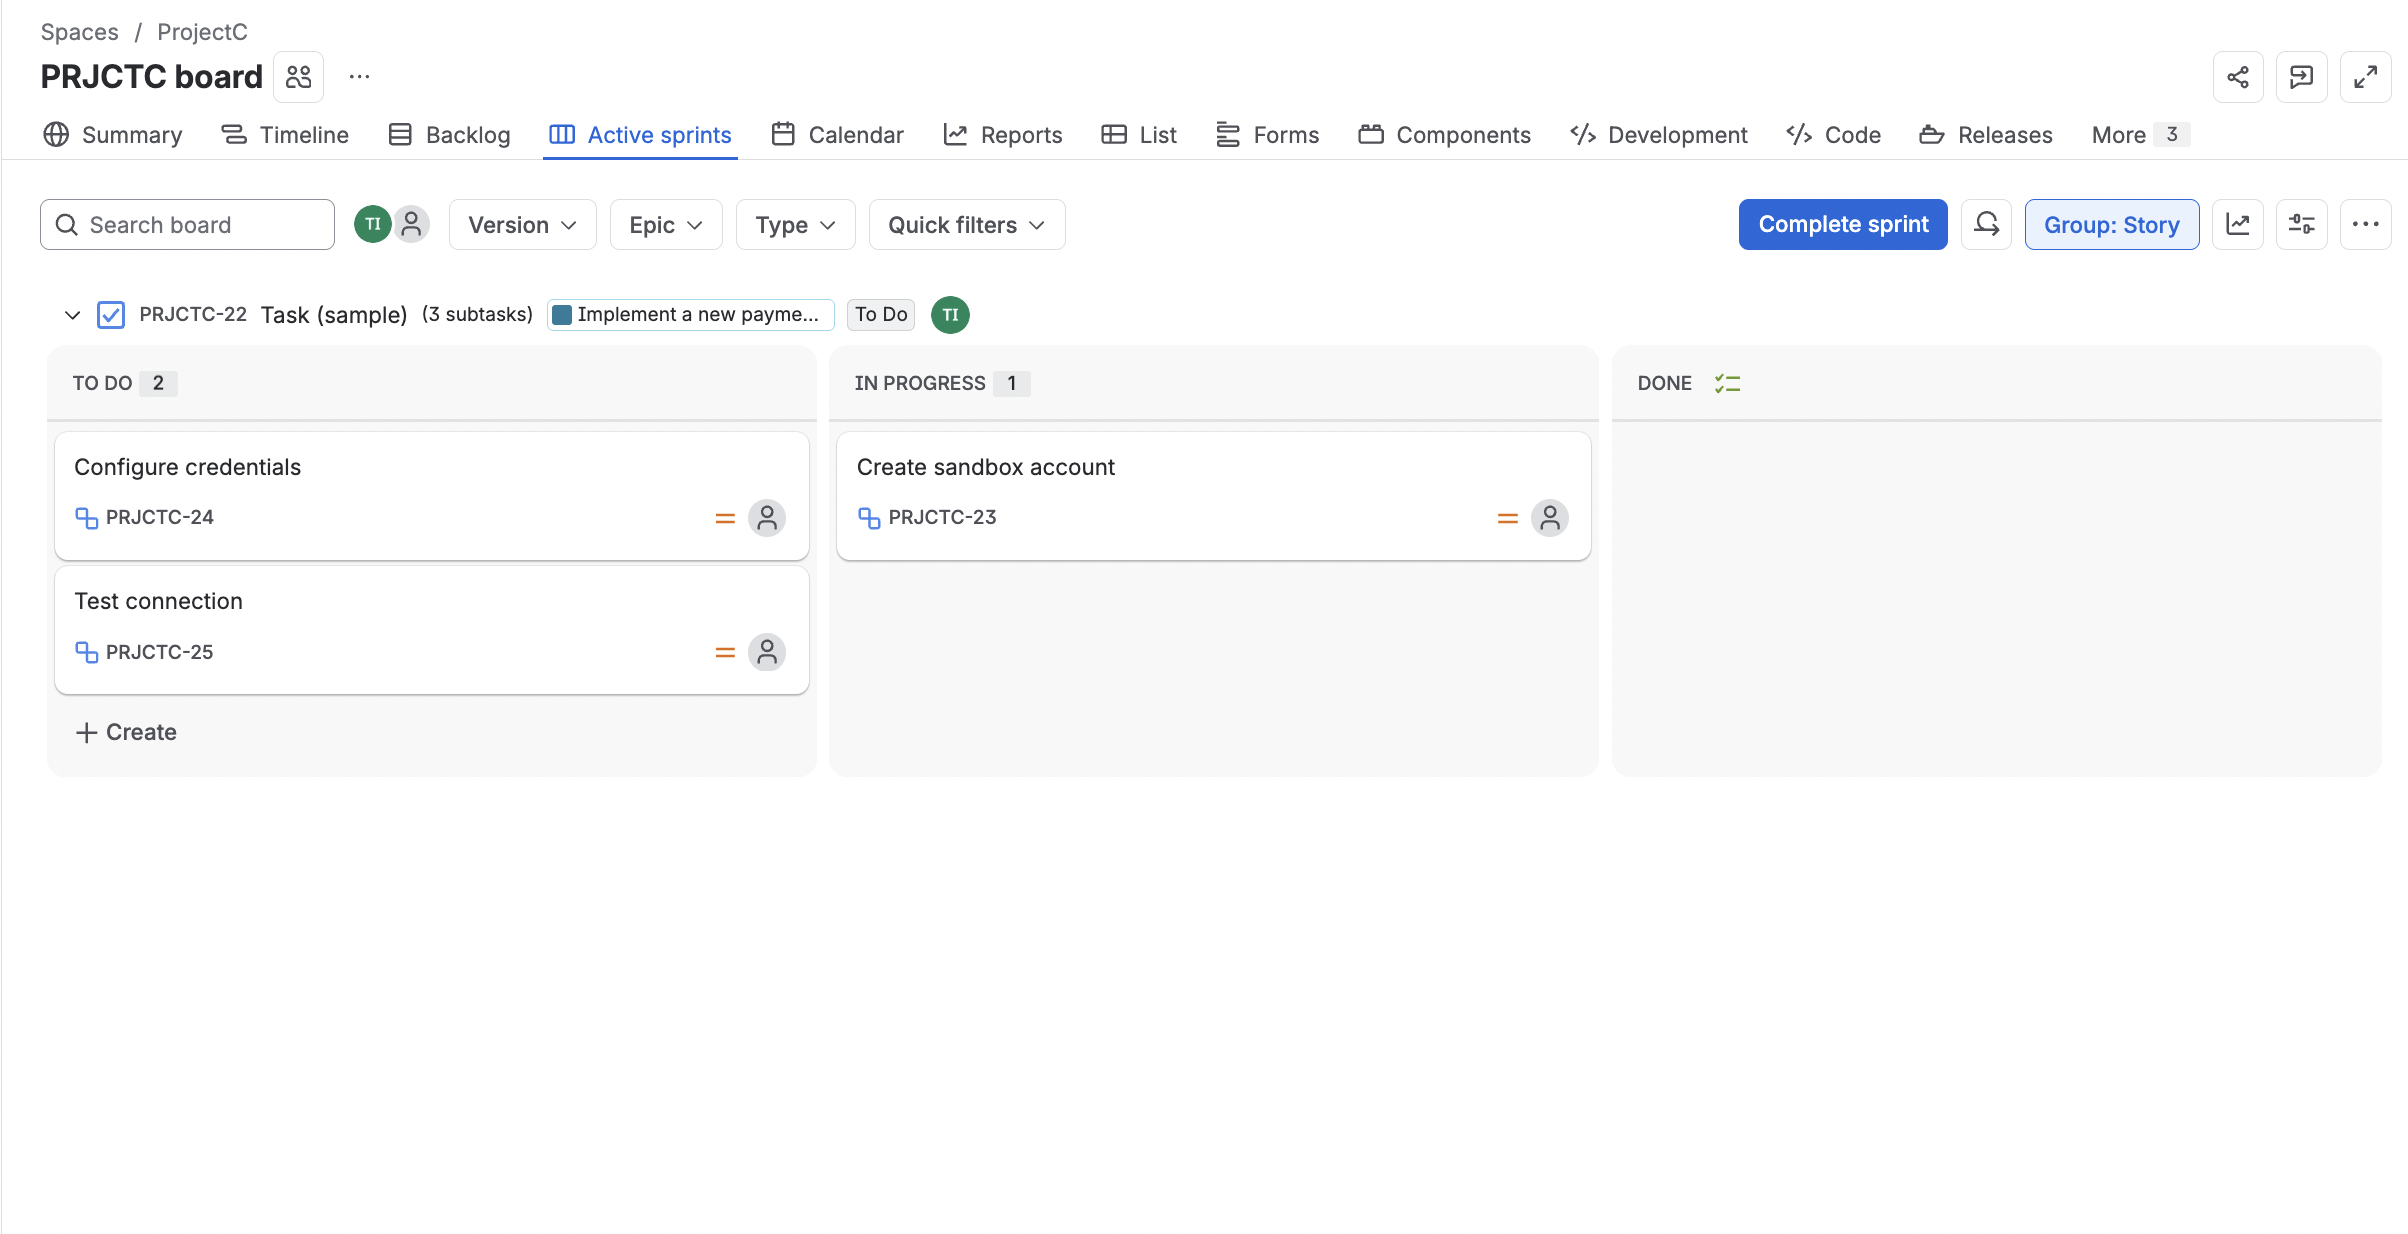
Task: Go to the Reports tab
Action: (x=1003, y=135)
